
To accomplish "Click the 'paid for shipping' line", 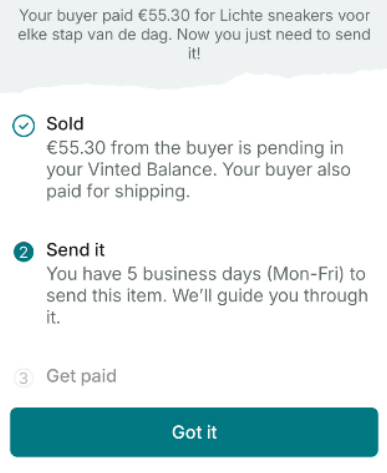I will pos(118,192).
